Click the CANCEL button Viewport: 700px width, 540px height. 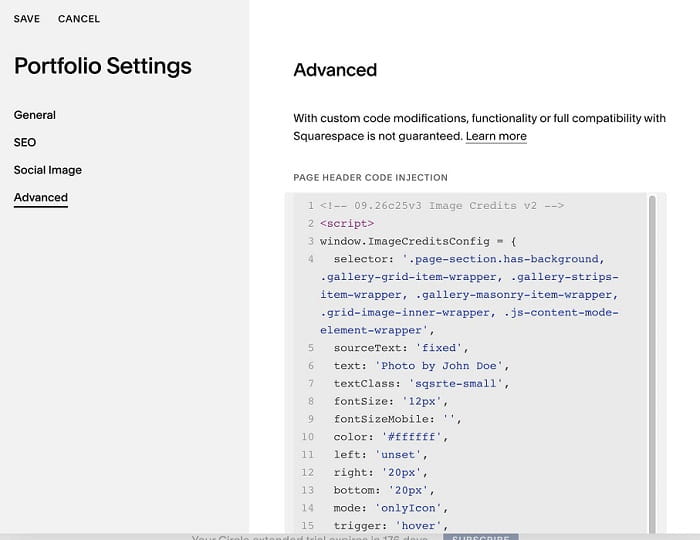click(x=79, y=19)
